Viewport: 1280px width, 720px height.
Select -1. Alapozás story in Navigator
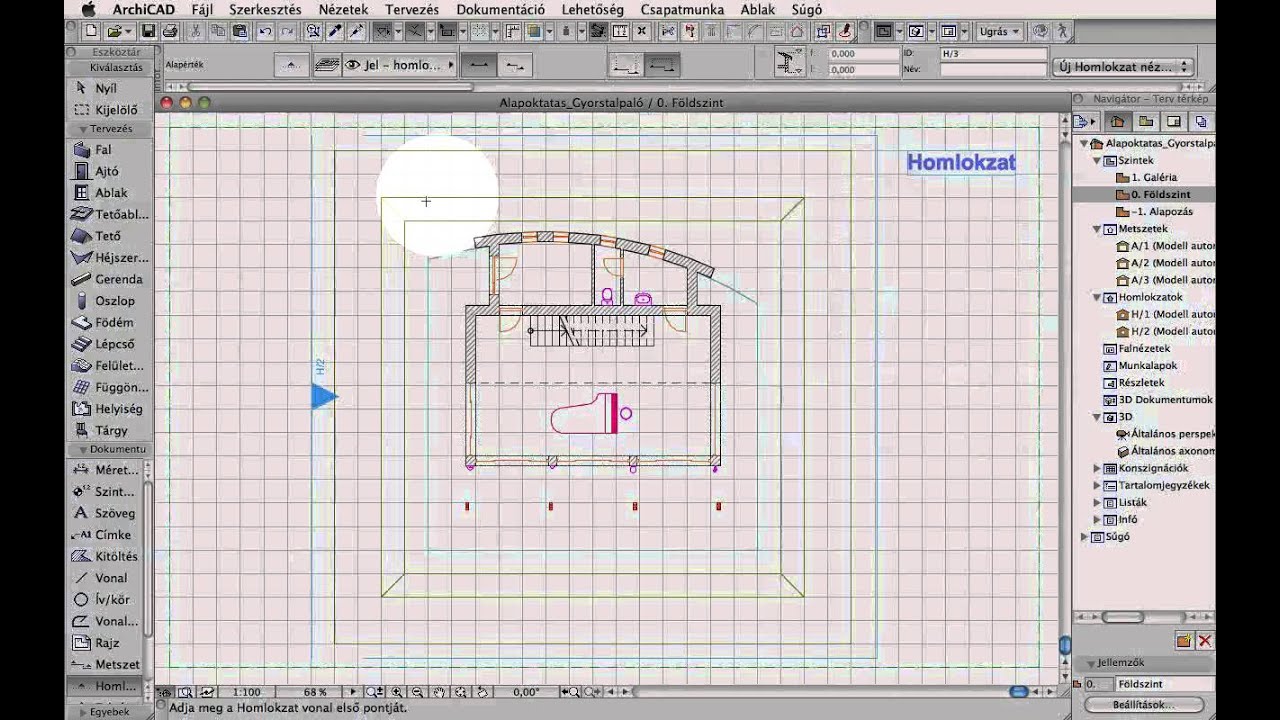(x=1161, y=212)
